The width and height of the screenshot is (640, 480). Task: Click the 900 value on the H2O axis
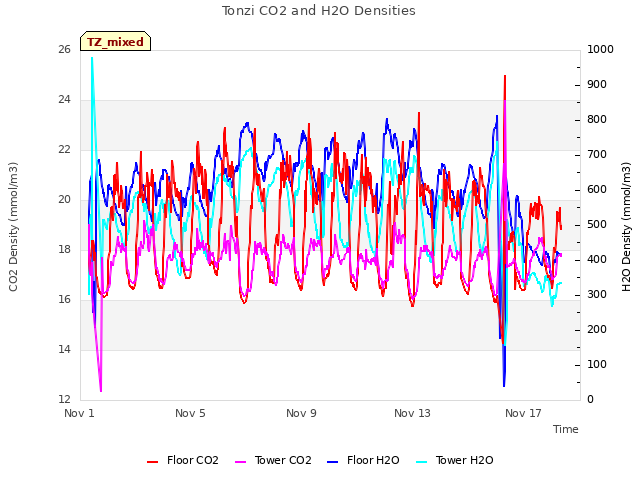(x=597, y=85)
